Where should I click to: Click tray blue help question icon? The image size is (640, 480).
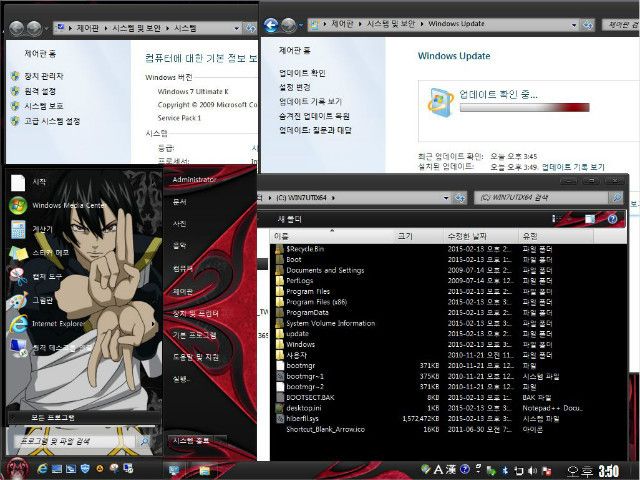[x=465, y=469]
